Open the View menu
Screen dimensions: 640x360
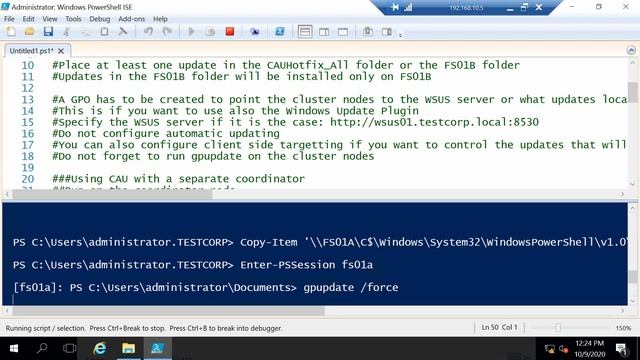[x=50, y=19]
